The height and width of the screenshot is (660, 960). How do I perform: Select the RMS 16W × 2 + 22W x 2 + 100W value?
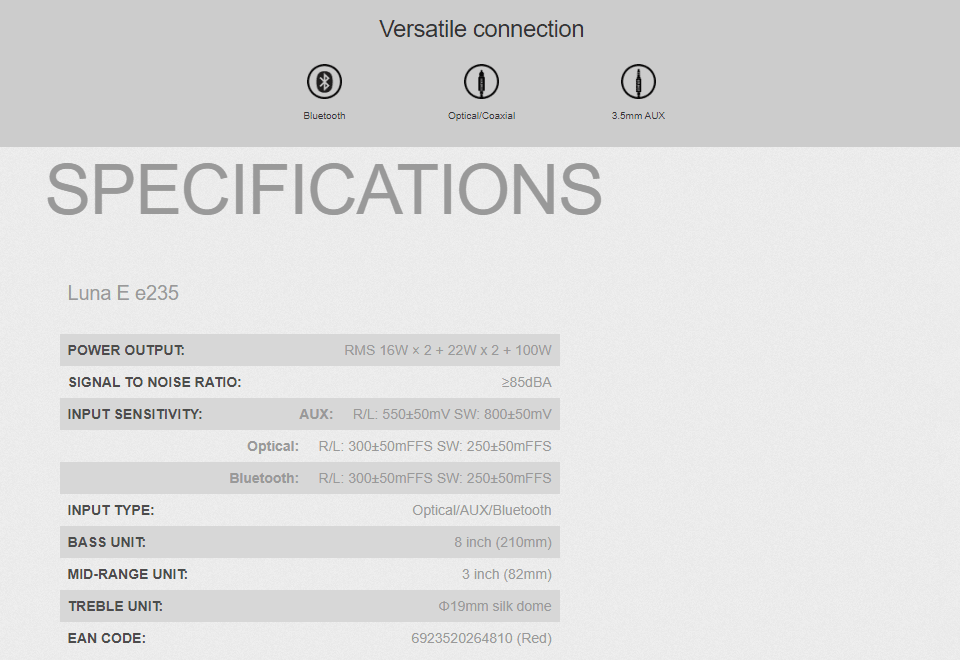point(448,350)
